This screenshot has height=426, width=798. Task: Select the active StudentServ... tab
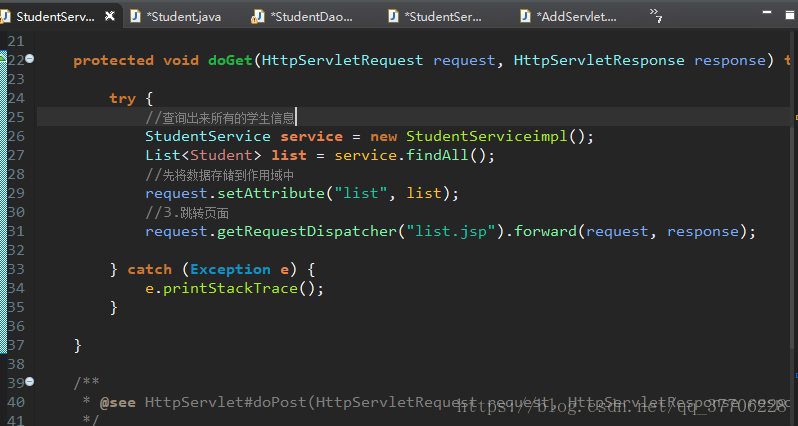click(x=55, y=17)
